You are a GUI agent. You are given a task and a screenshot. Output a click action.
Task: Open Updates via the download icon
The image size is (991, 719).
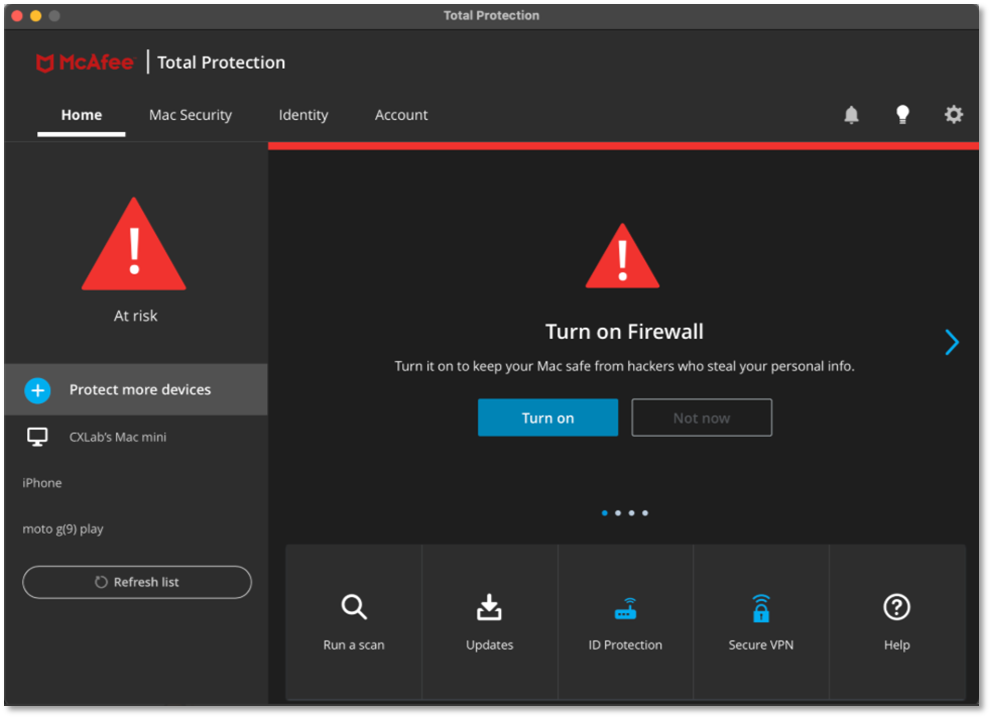tap(489, 607)
